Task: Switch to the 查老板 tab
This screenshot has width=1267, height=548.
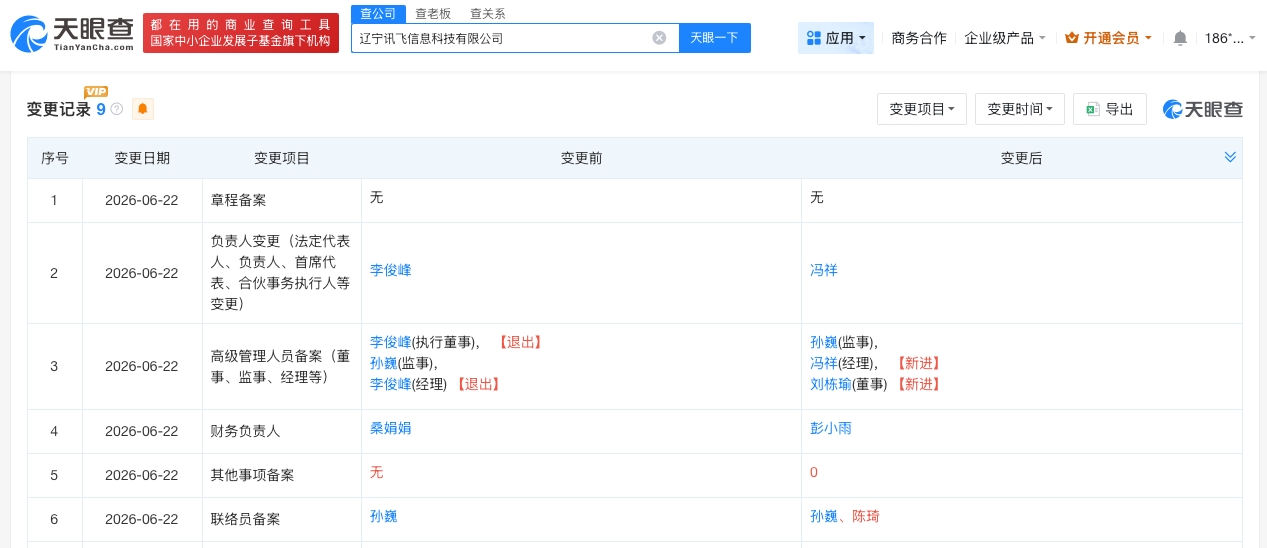Action: (x=433, y=14)
